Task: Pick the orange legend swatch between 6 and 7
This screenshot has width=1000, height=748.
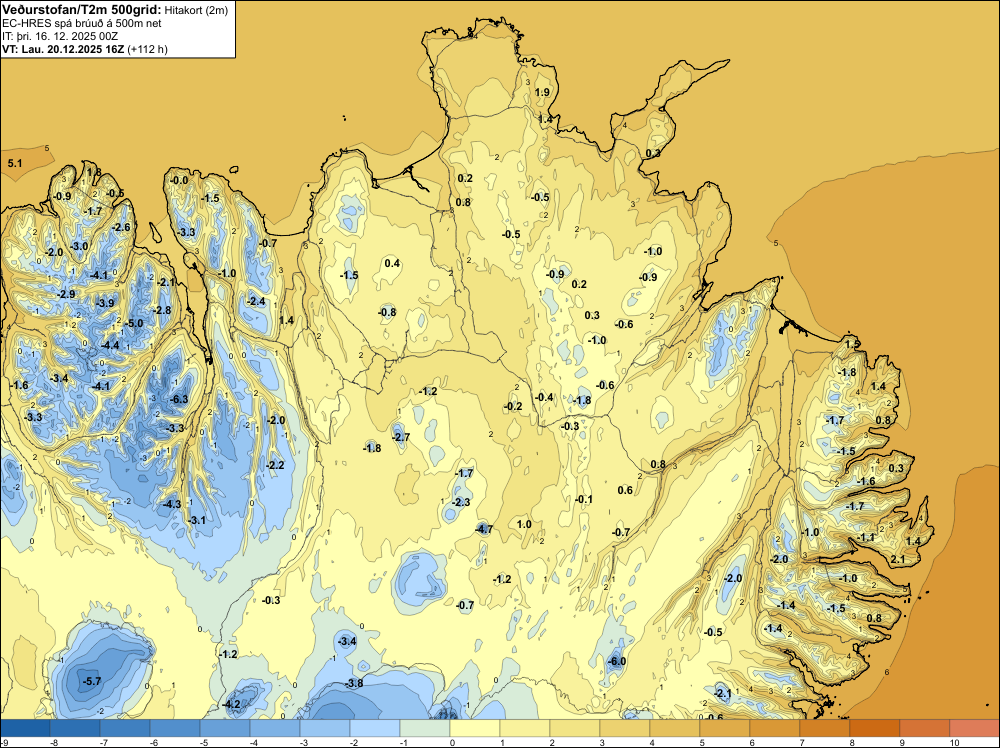Action: 775,728
